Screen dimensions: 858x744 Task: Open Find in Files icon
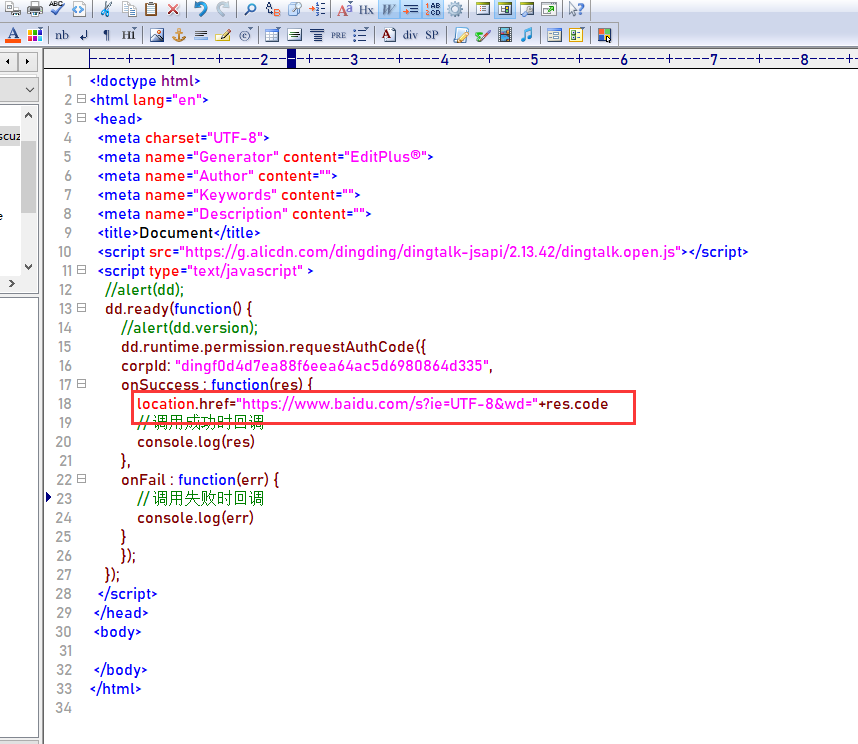pos(295,9)
